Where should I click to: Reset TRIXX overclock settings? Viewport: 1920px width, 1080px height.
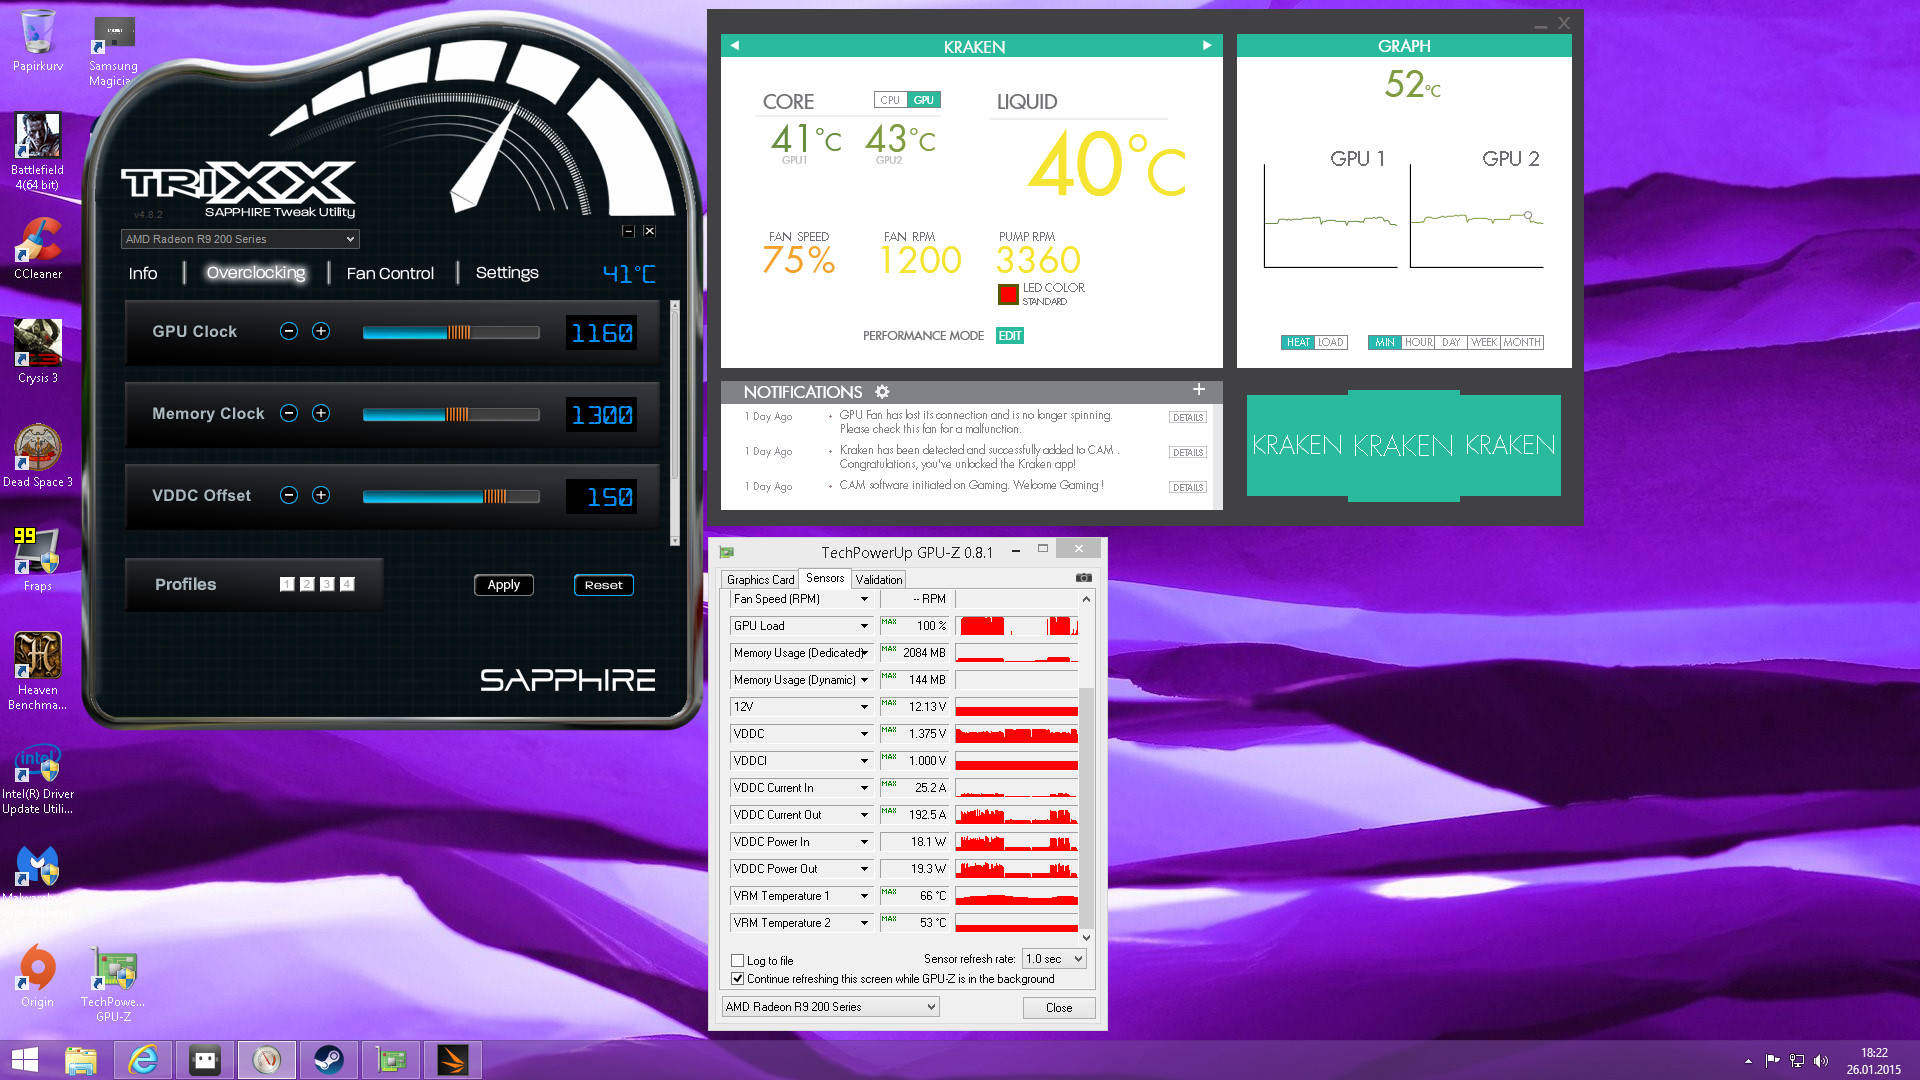click(604, 585)
